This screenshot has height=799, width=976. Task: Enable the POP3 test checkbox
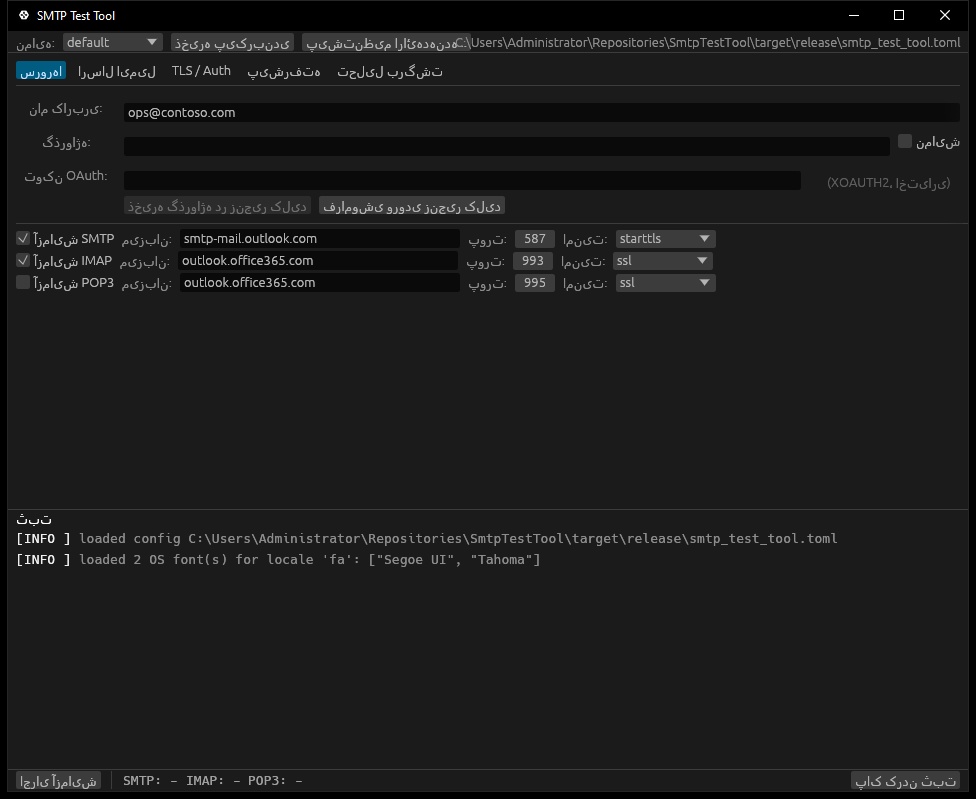(23, 283)
